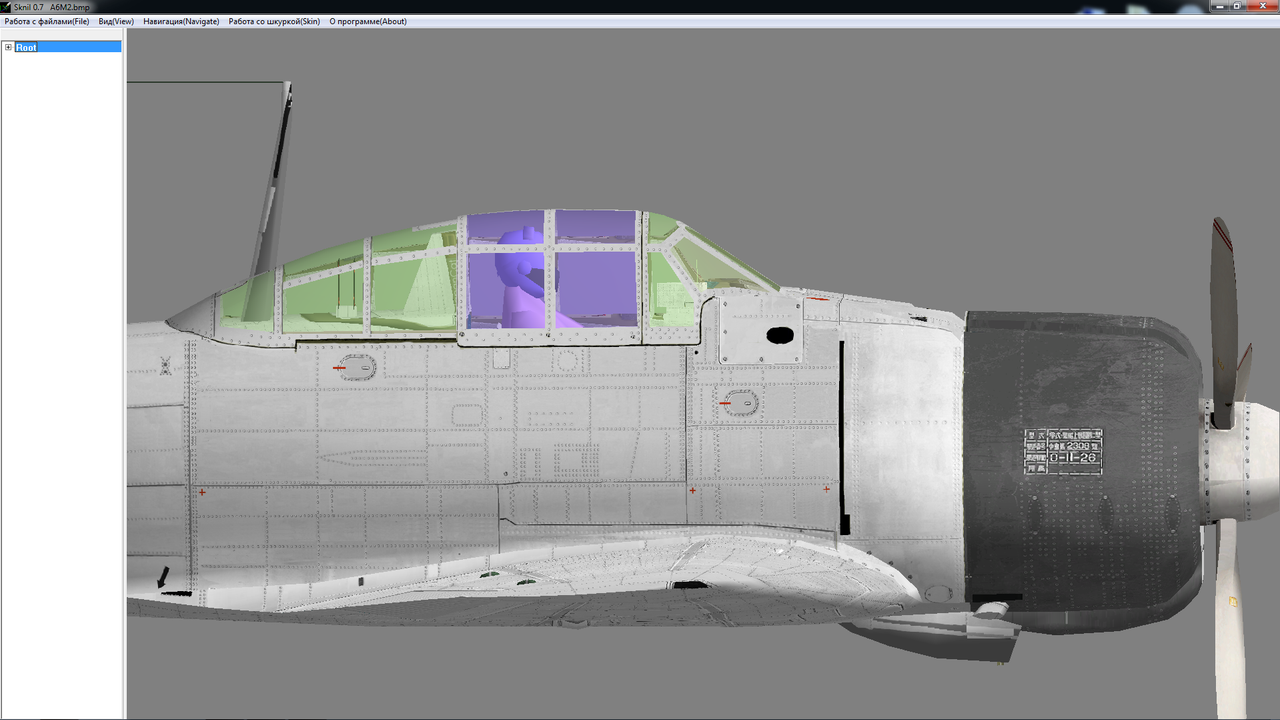This screenshot has width=1280, height=720.
Task: Open the О программе (About) menu
Action: point(368,21)
